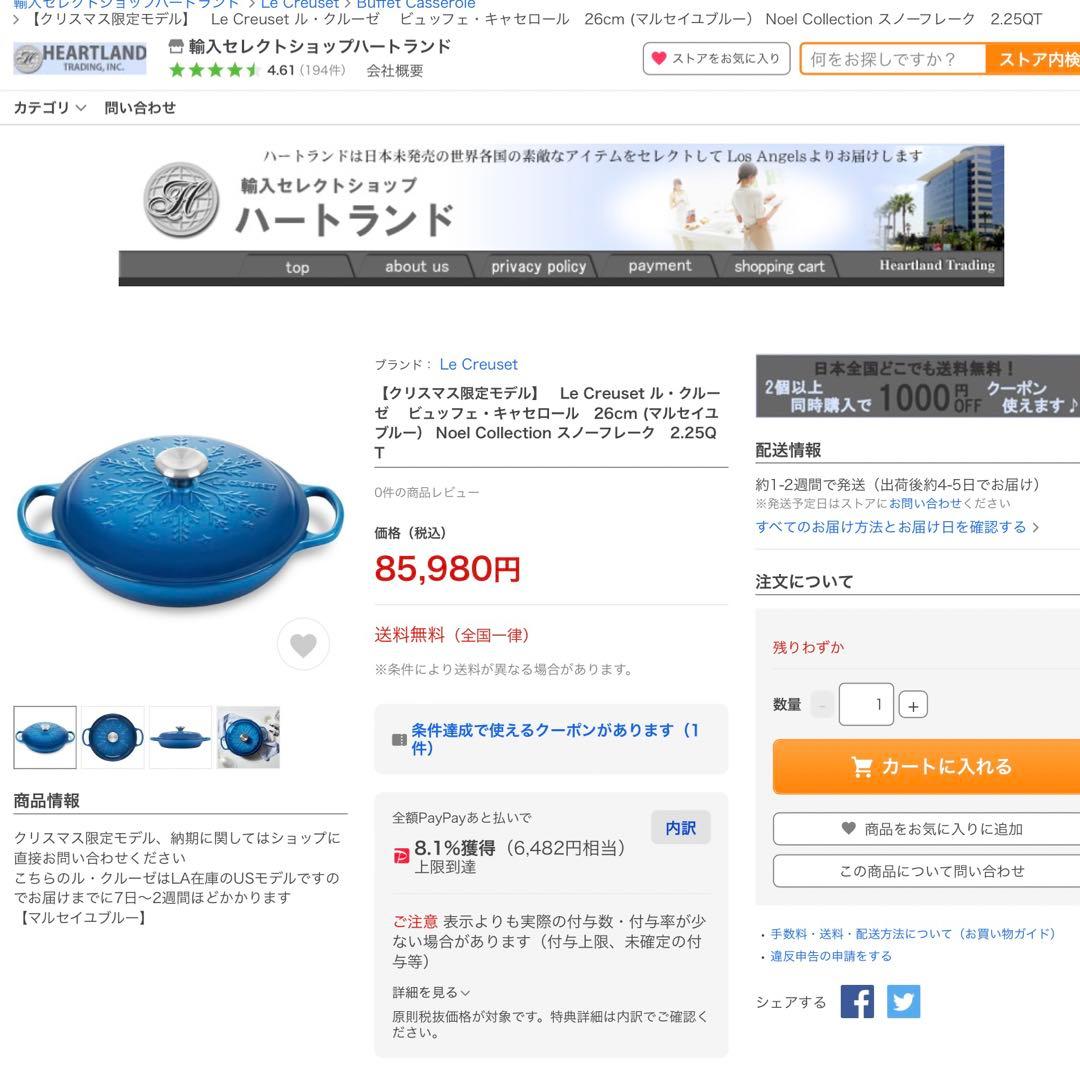
Task: Share the product on Facebook
Action: click(x=857, y=1001)
